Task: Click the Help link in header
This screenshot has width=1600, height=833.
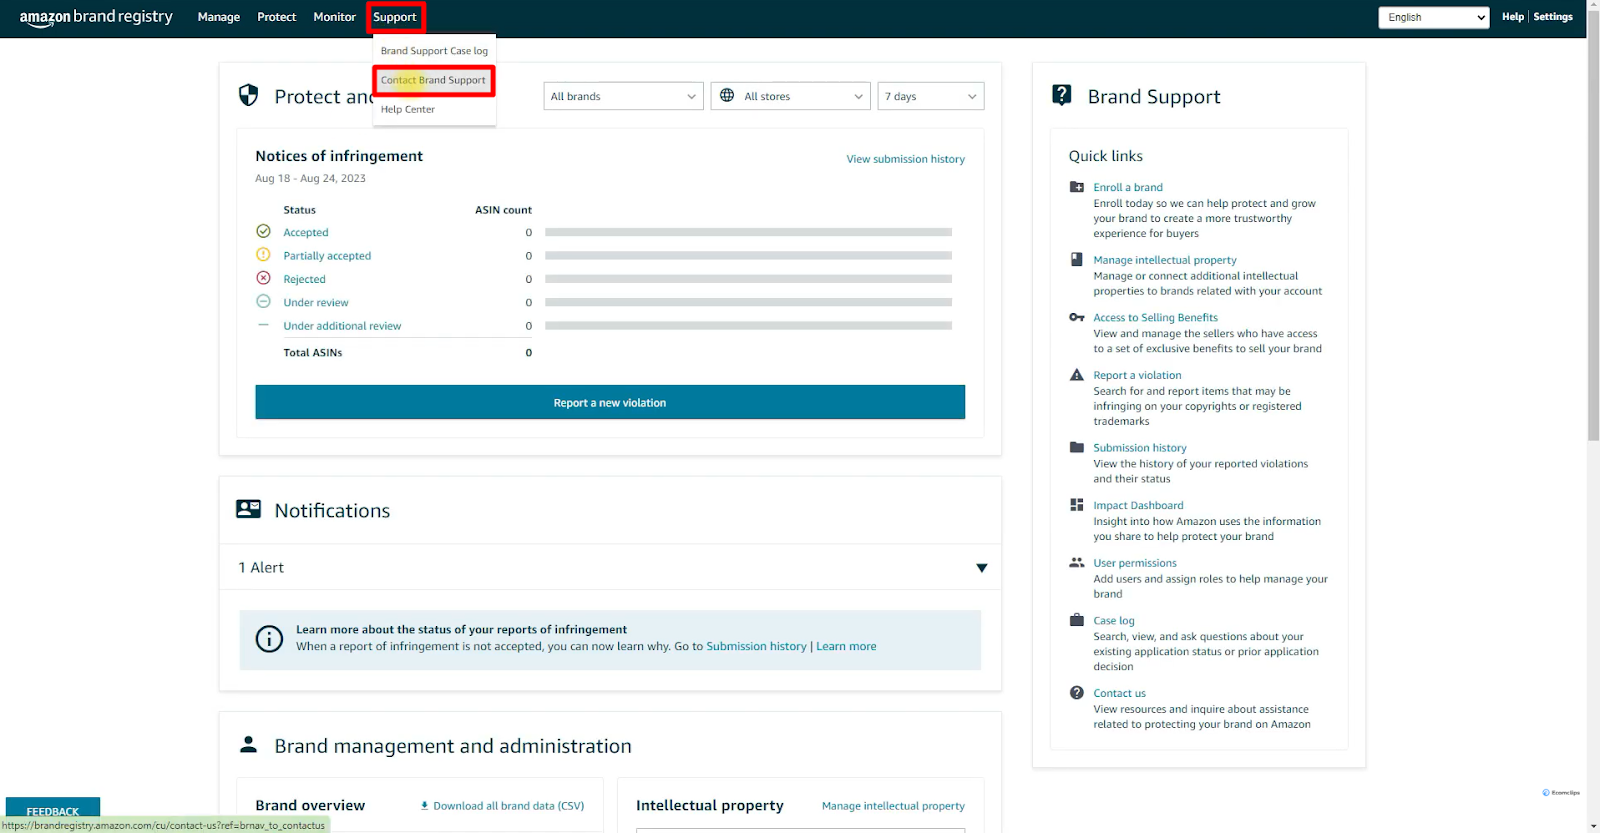Action: (x=1513, y=17)
